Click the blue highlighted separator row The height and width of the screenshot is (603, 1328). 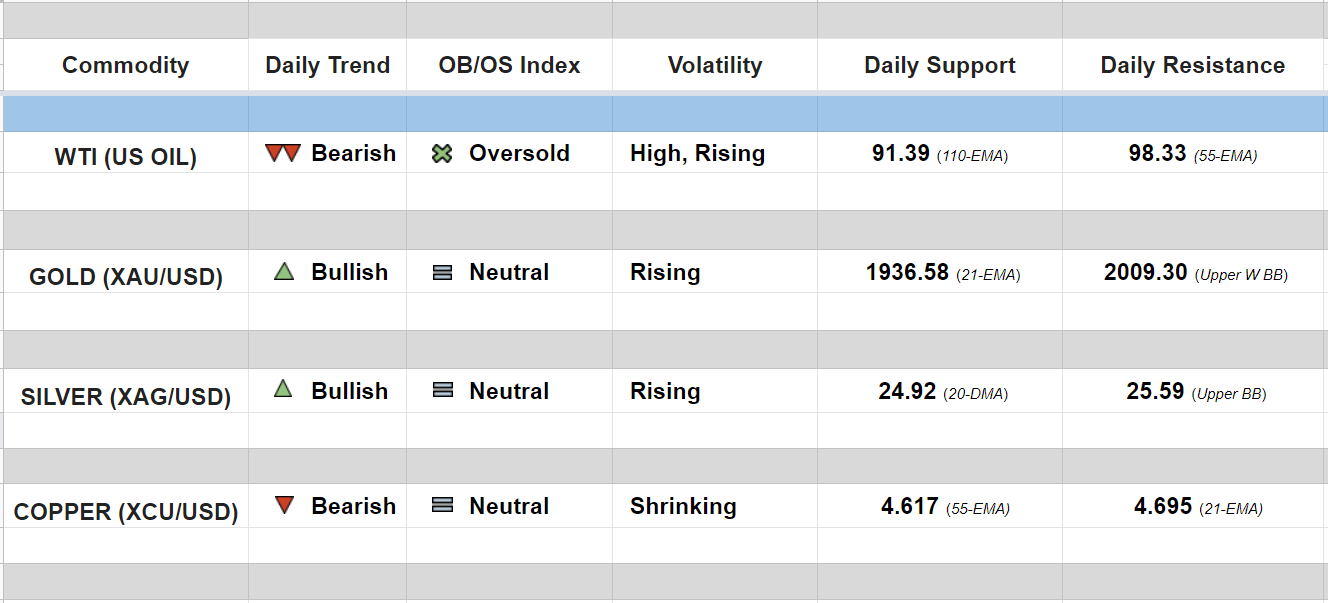pyautogui.click(x=664, y=114)
